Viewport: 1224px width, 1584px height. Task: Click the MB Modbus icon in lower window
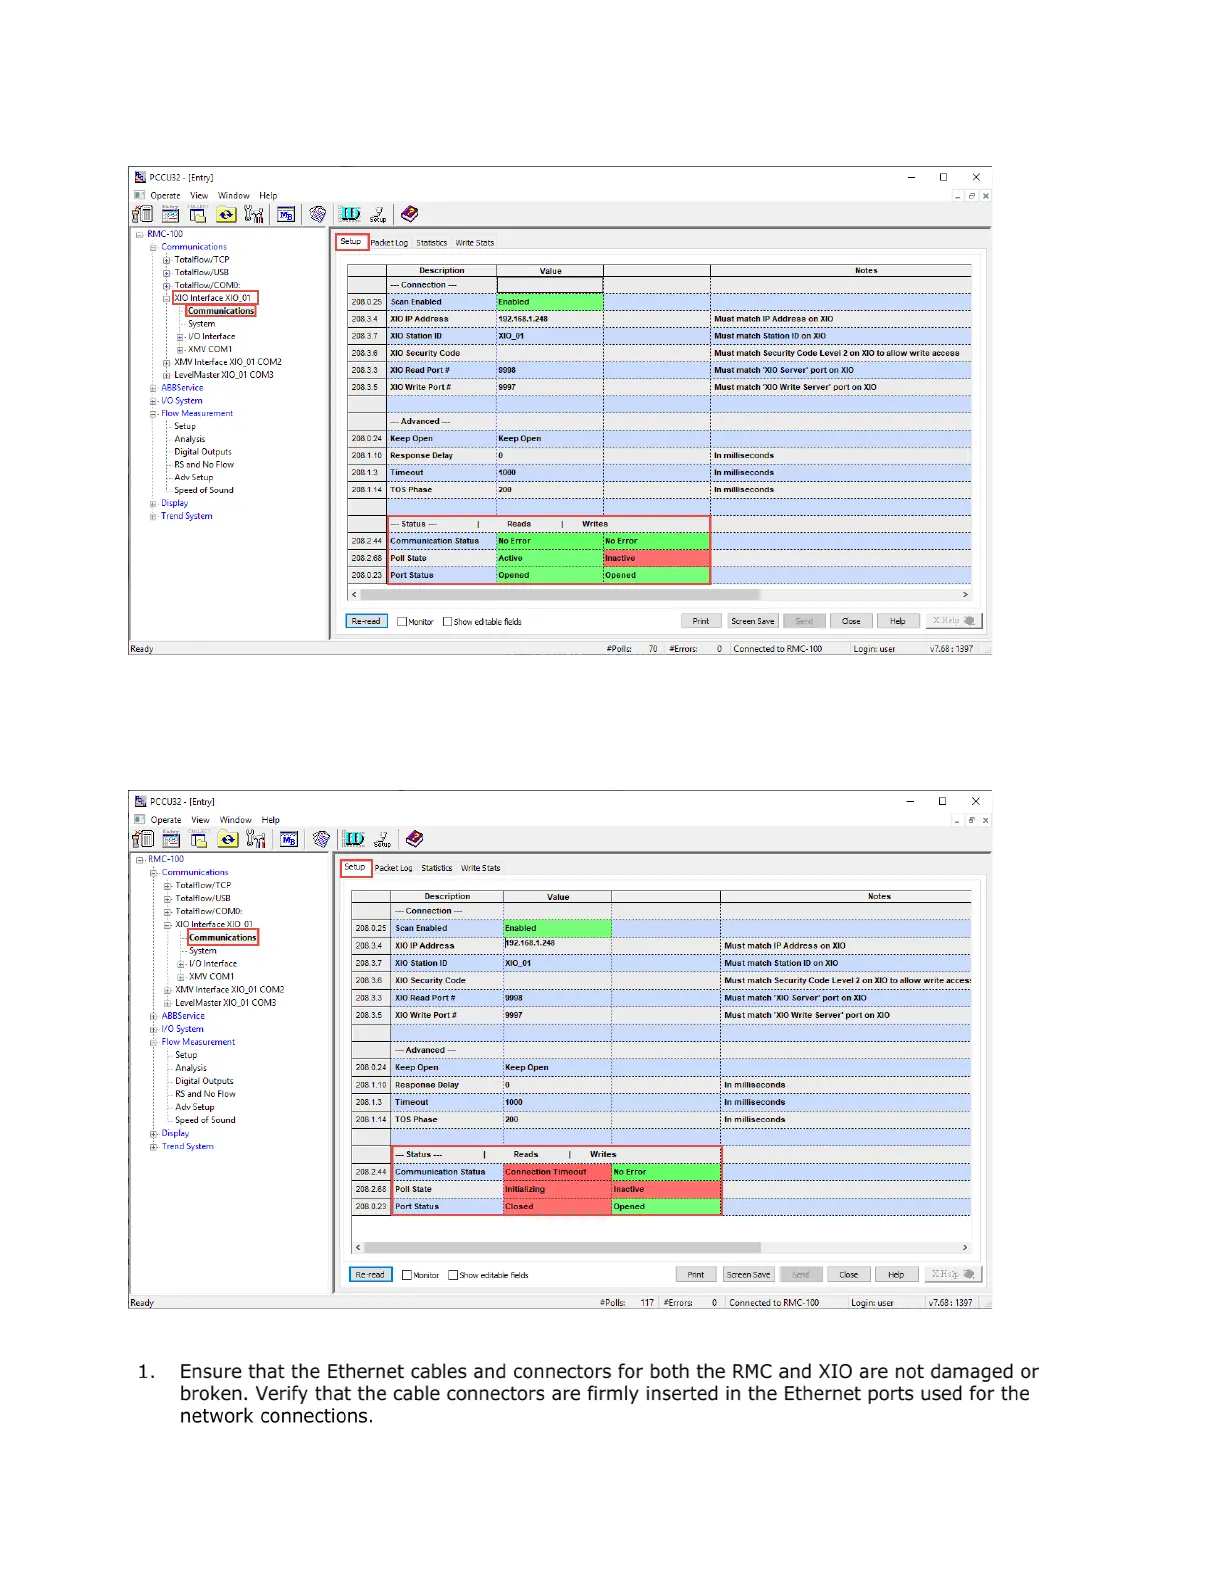click(288, 840)
